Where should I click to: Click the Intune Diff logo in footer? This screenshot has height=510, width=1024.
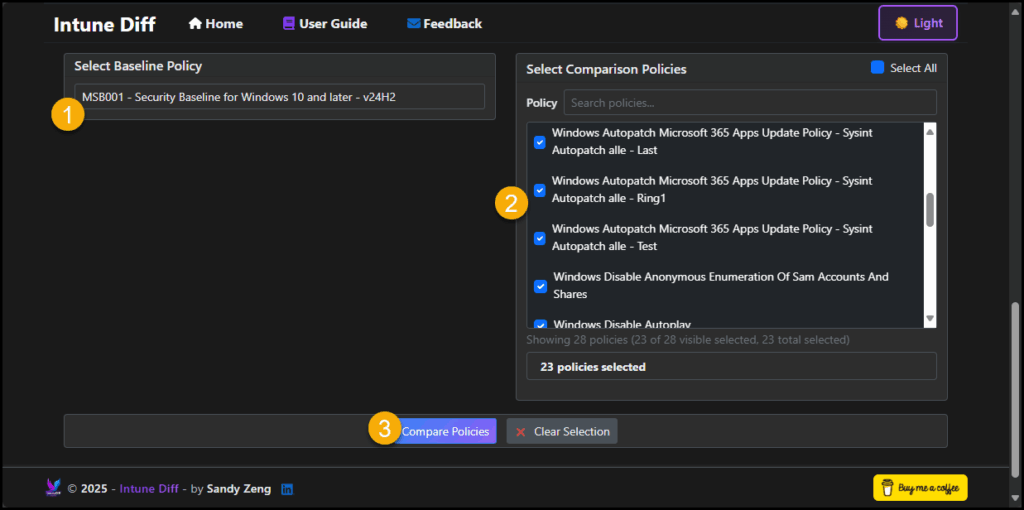tap(54, 488)
